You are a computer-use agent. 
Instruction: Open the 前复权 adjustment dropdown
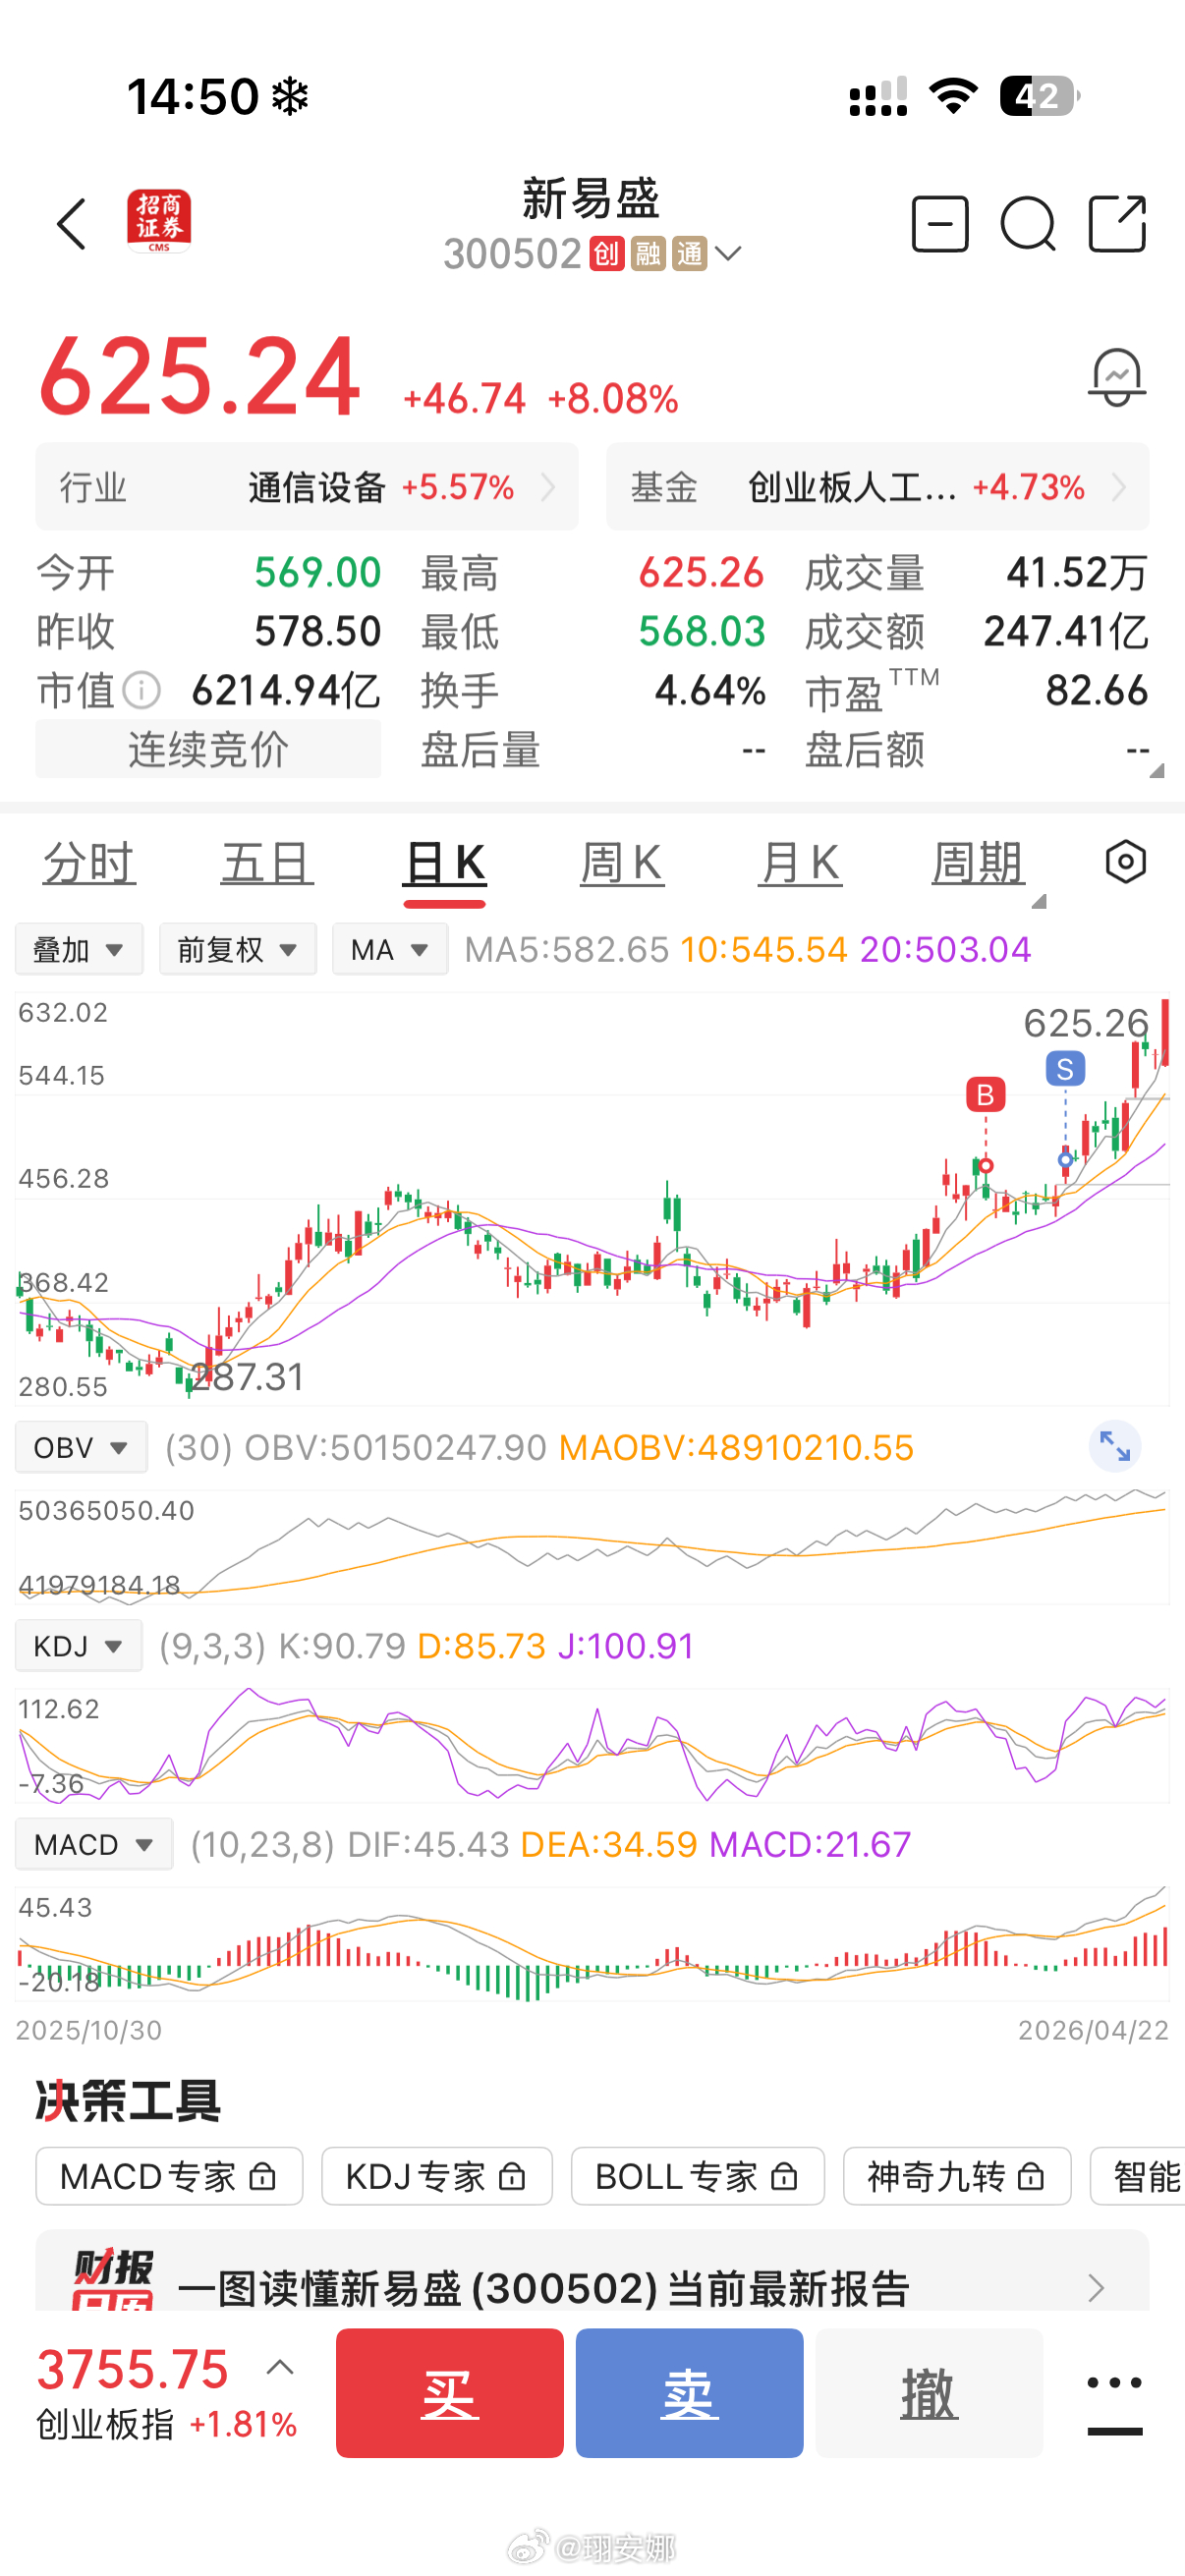(x=238, y=949)
